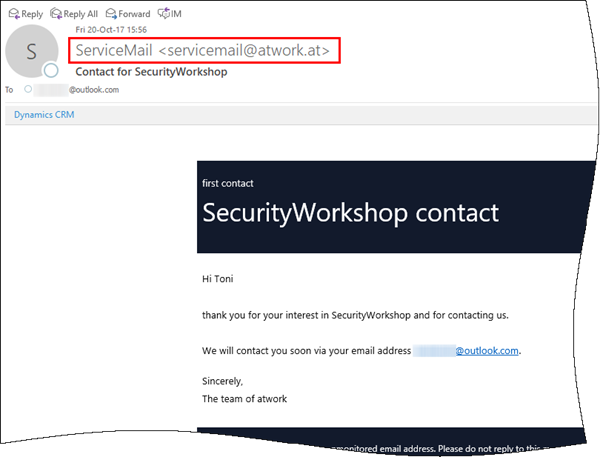Image resolution: width=600 pixels, height=457 pixels.
Task: Click the Hi Toni greeting
Action: [x=218, y=279]
